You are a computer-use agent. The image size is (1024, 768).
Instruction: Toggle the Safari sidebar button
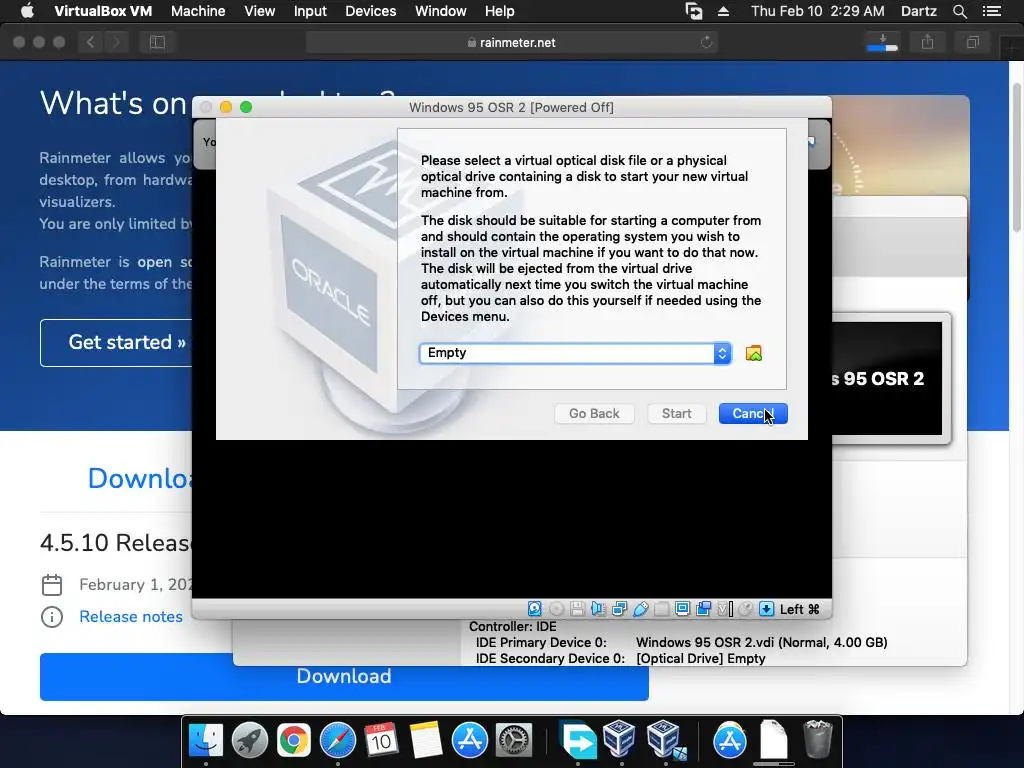tap(157, 42)
